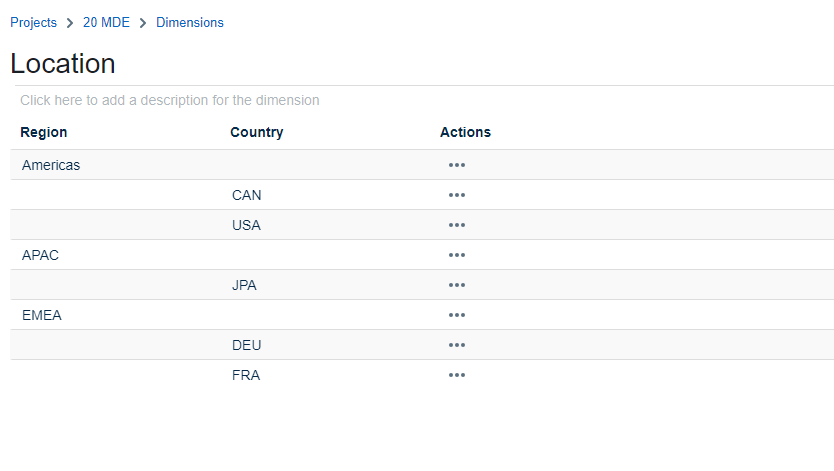
Task: Click the Location dimension title
Action: (63, 64)
